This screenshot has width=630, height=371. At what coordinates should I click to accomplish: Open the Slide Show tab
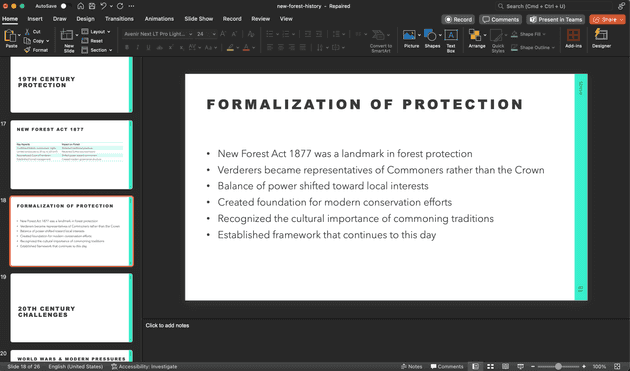click(x=198, y=19)
